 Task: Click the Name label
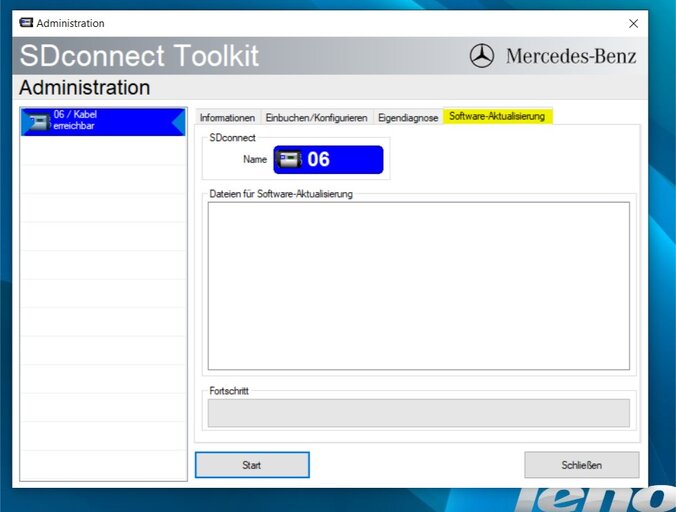coord(255,159)
